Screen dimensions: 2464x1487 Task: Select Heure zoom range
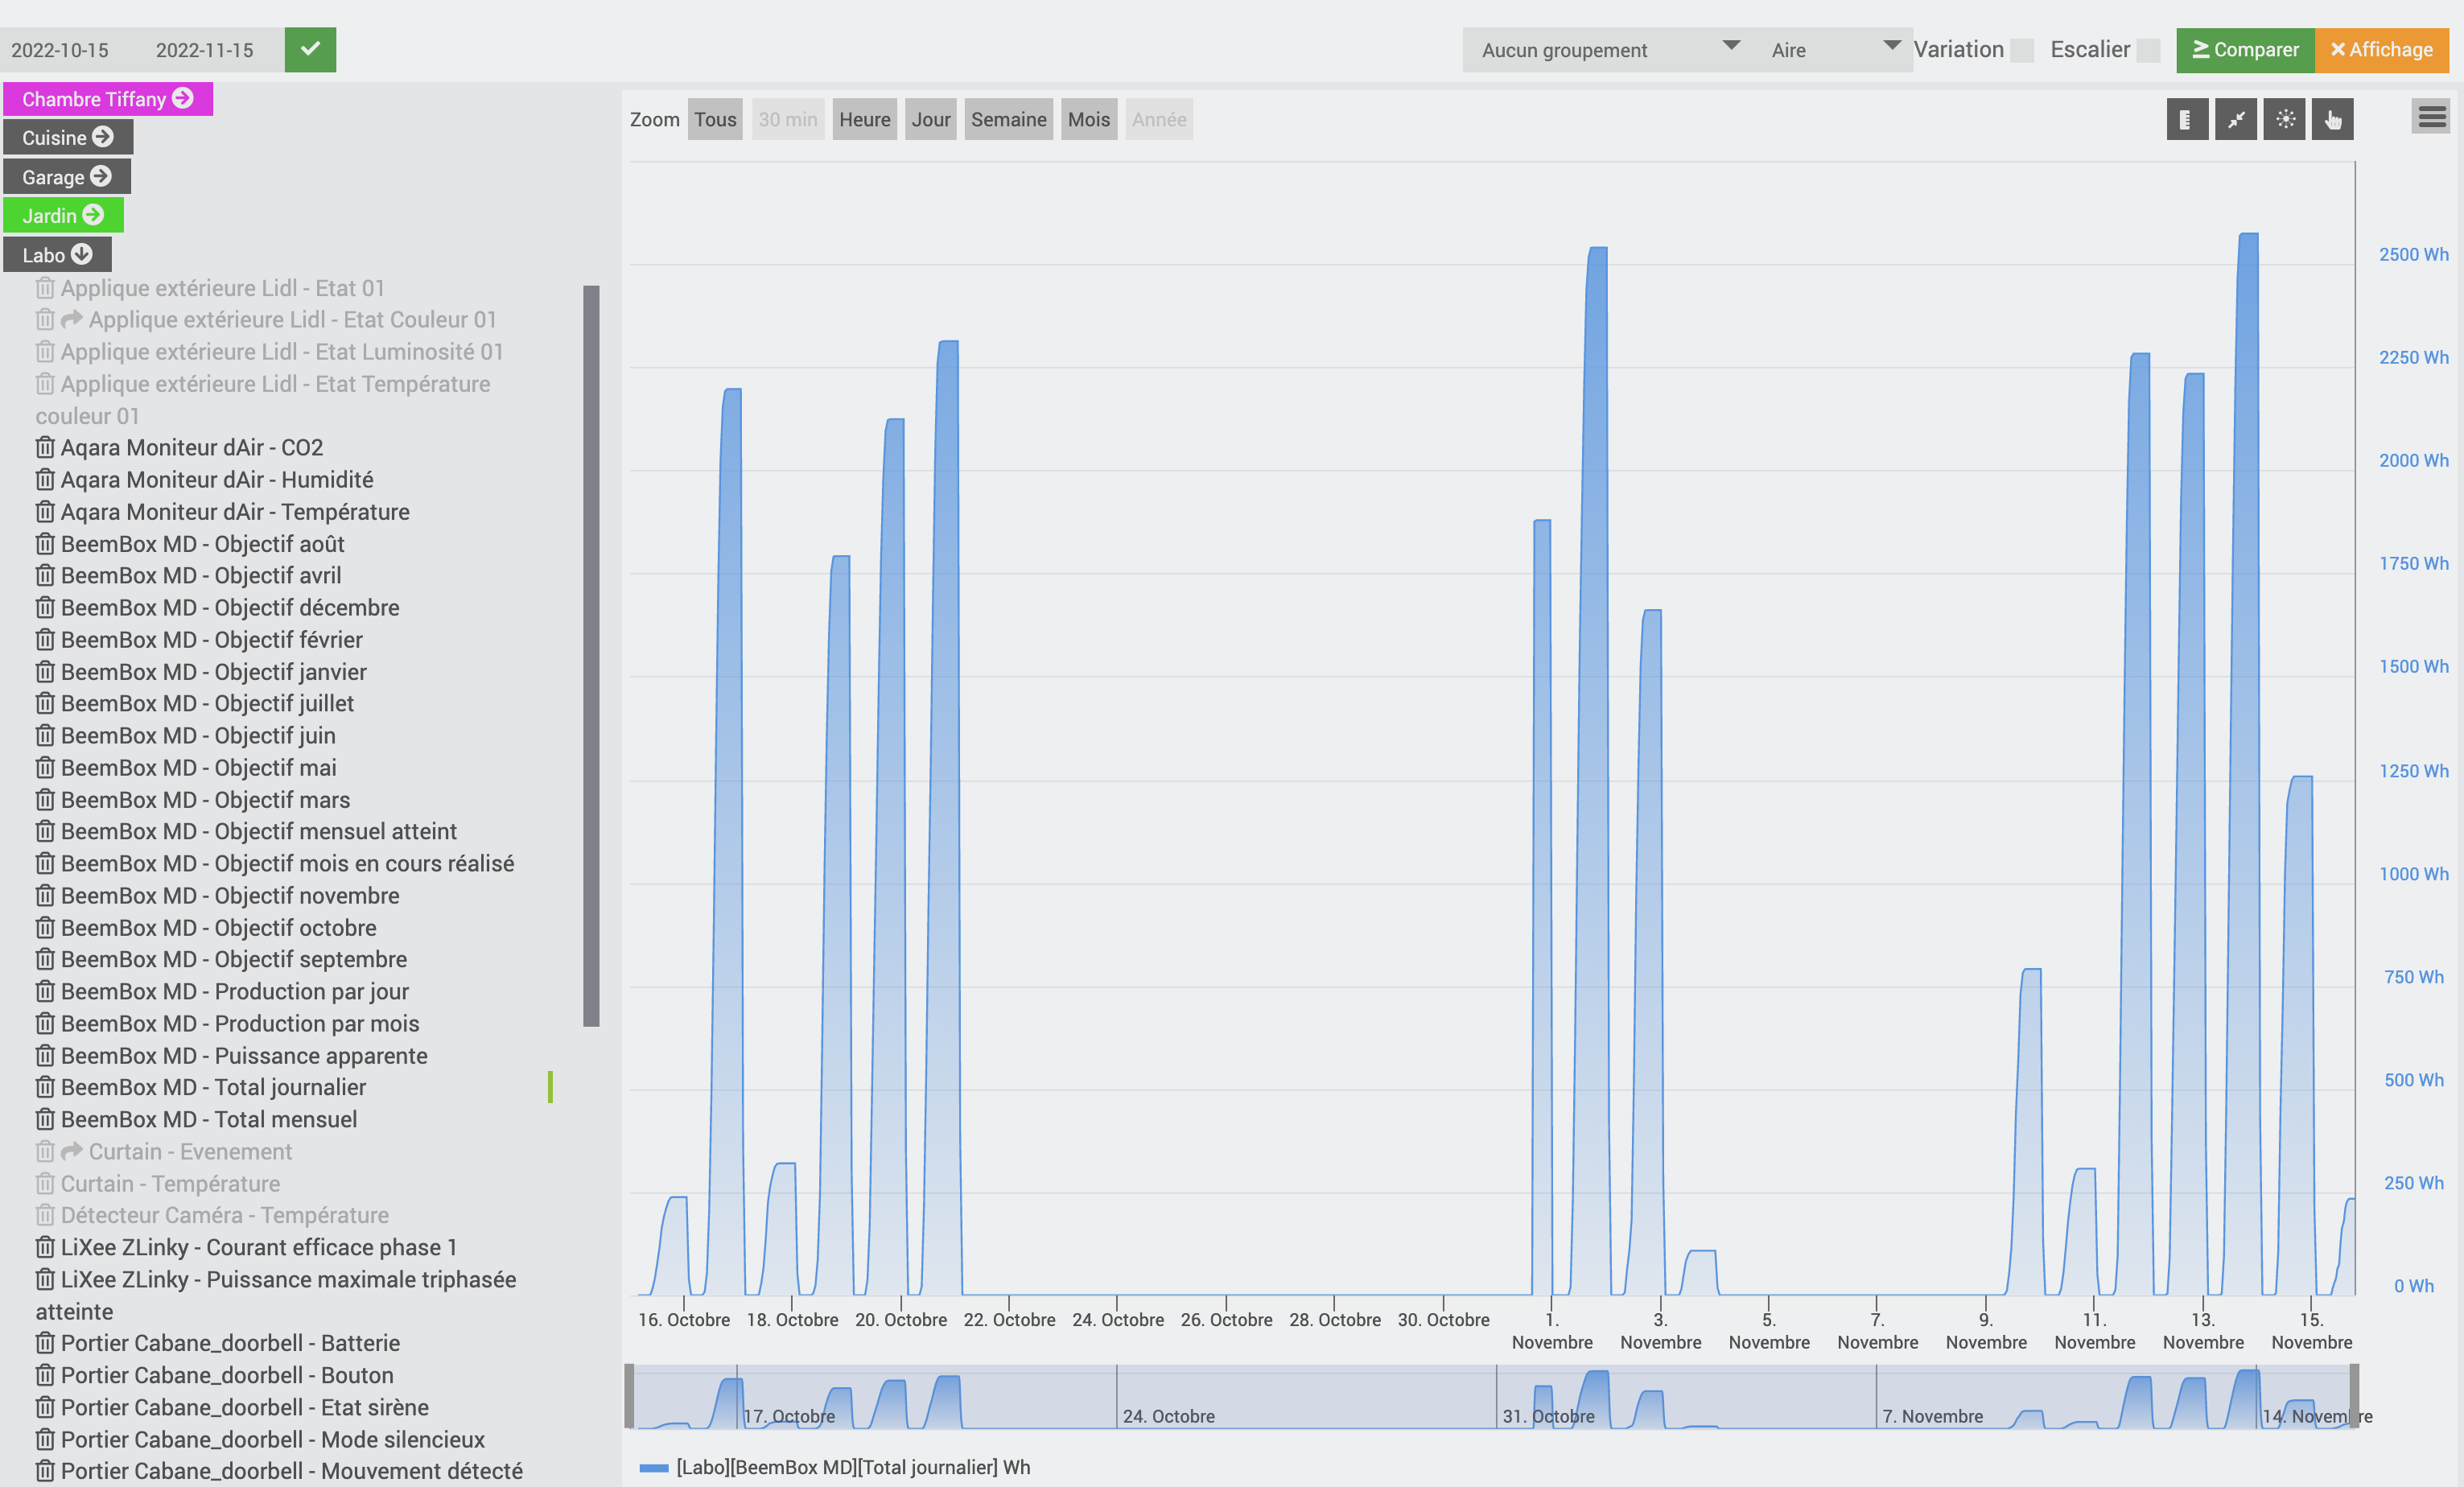tap(864, 119)
